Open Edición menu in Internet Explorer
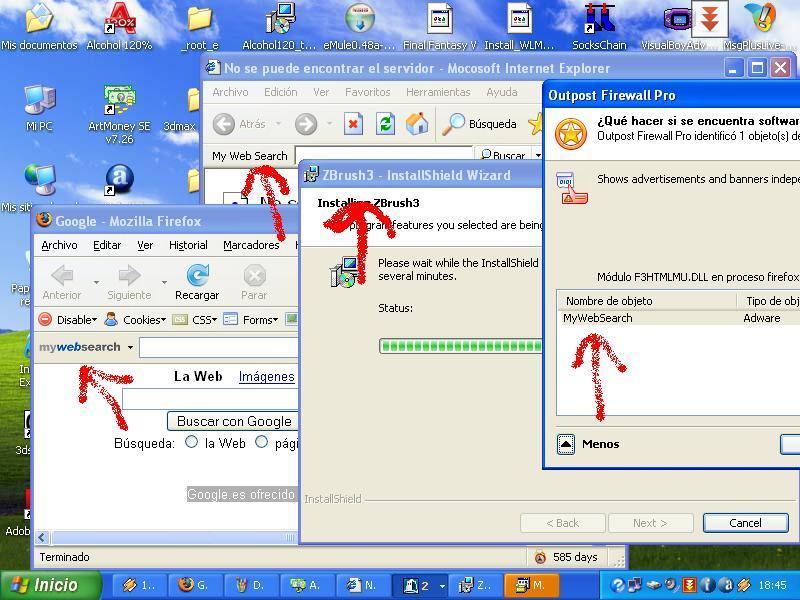 coord(281,92)
